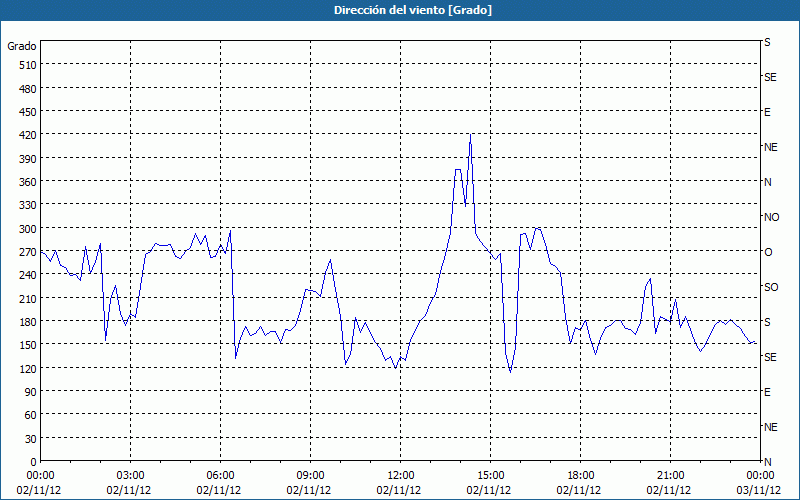Select the 'N' compass label at 0 level
This screenshot has width=800, height=500.
tap(768, 462)
